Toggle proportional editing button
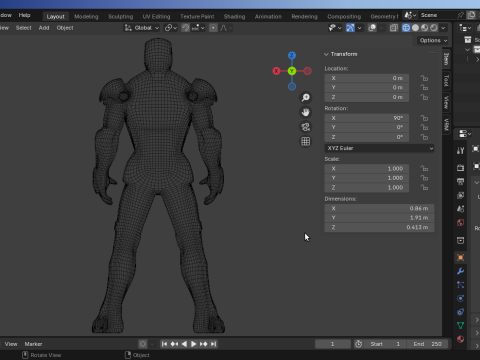 pos(213,28)
